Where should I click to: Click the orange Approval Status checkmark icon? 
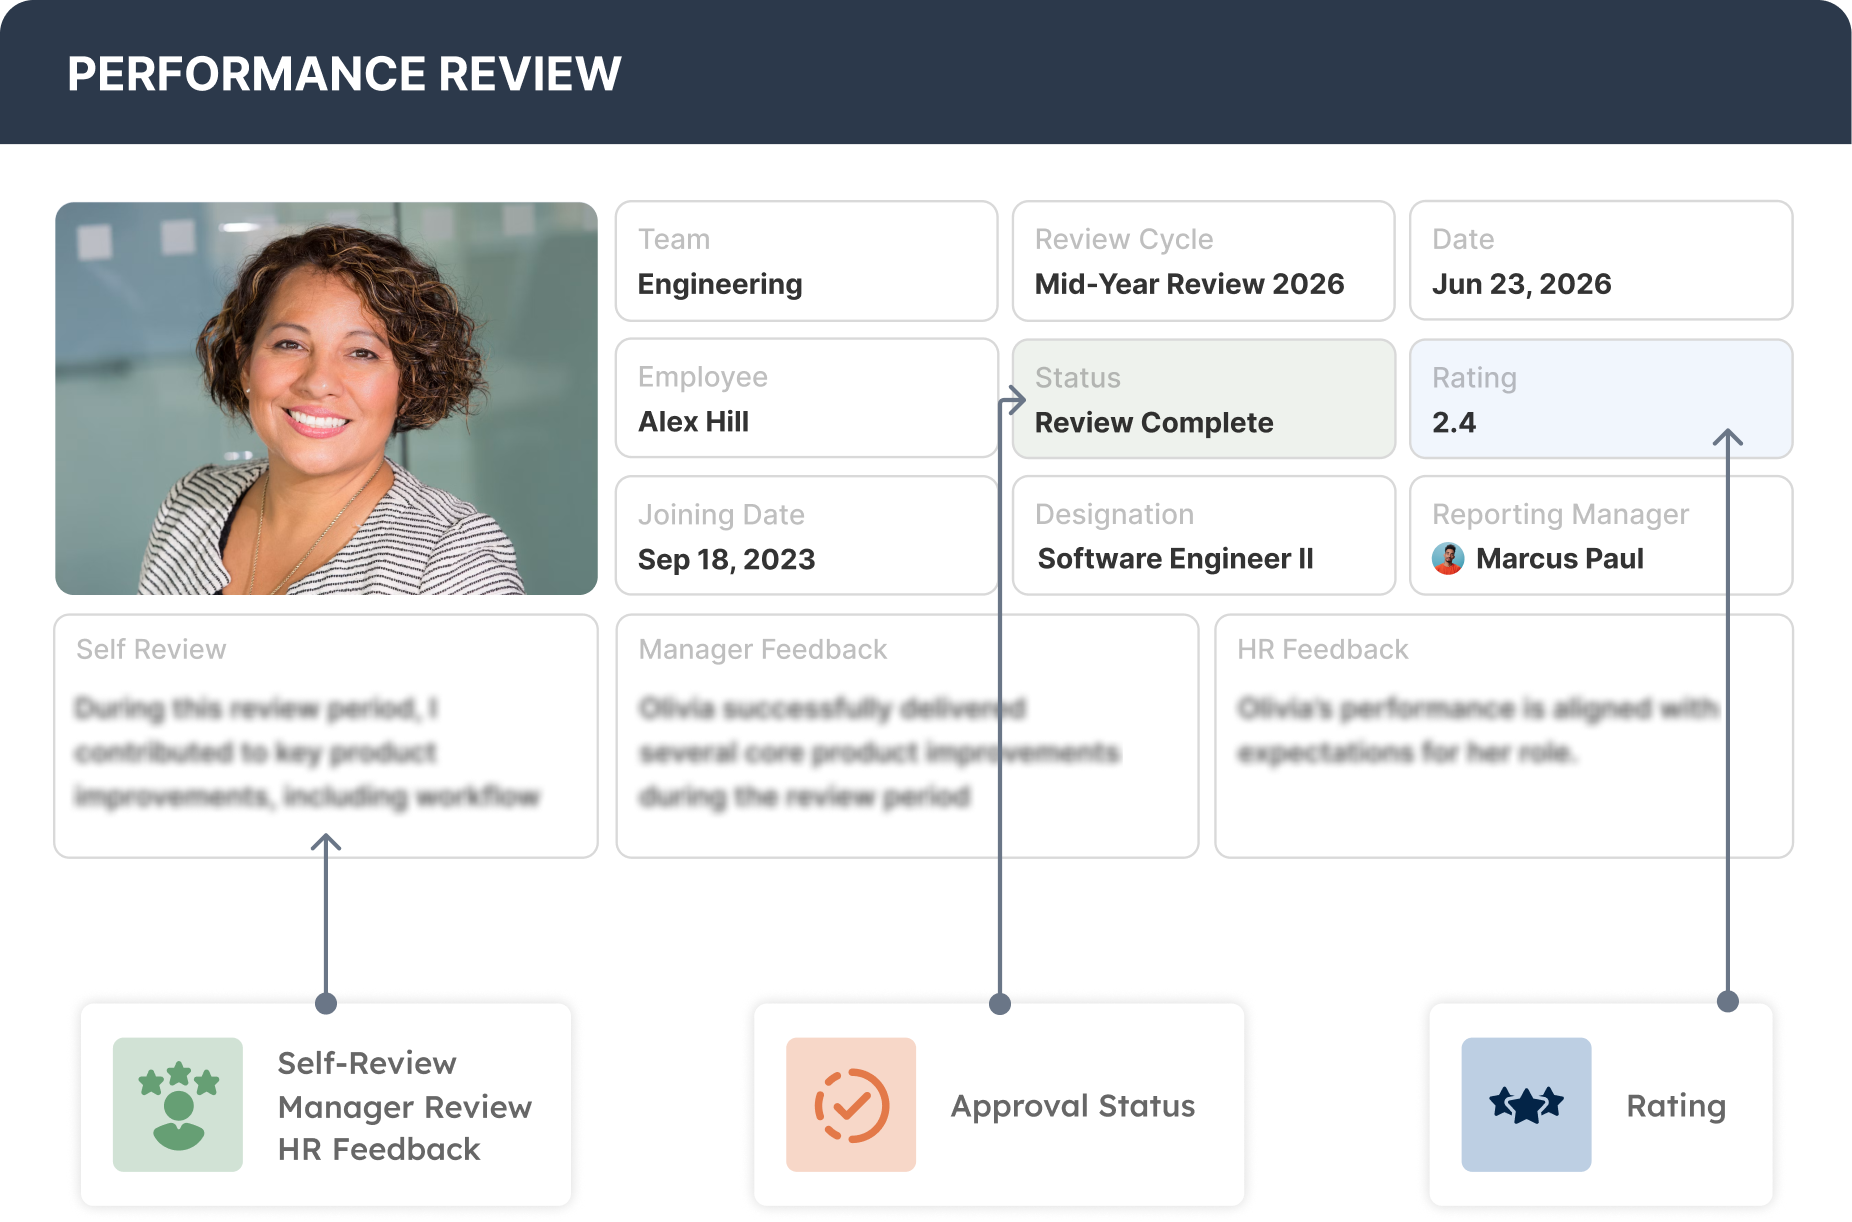click(x=851, y=1104)
